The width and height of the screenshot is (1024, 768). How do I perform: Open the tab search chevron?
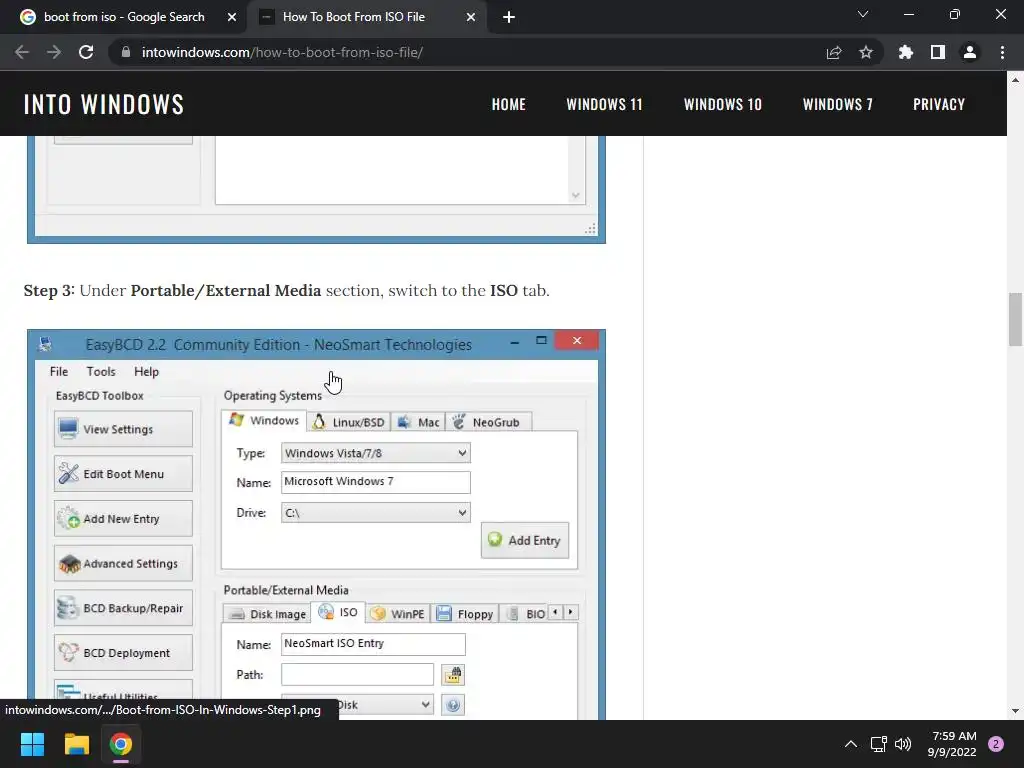pos(863,14)
